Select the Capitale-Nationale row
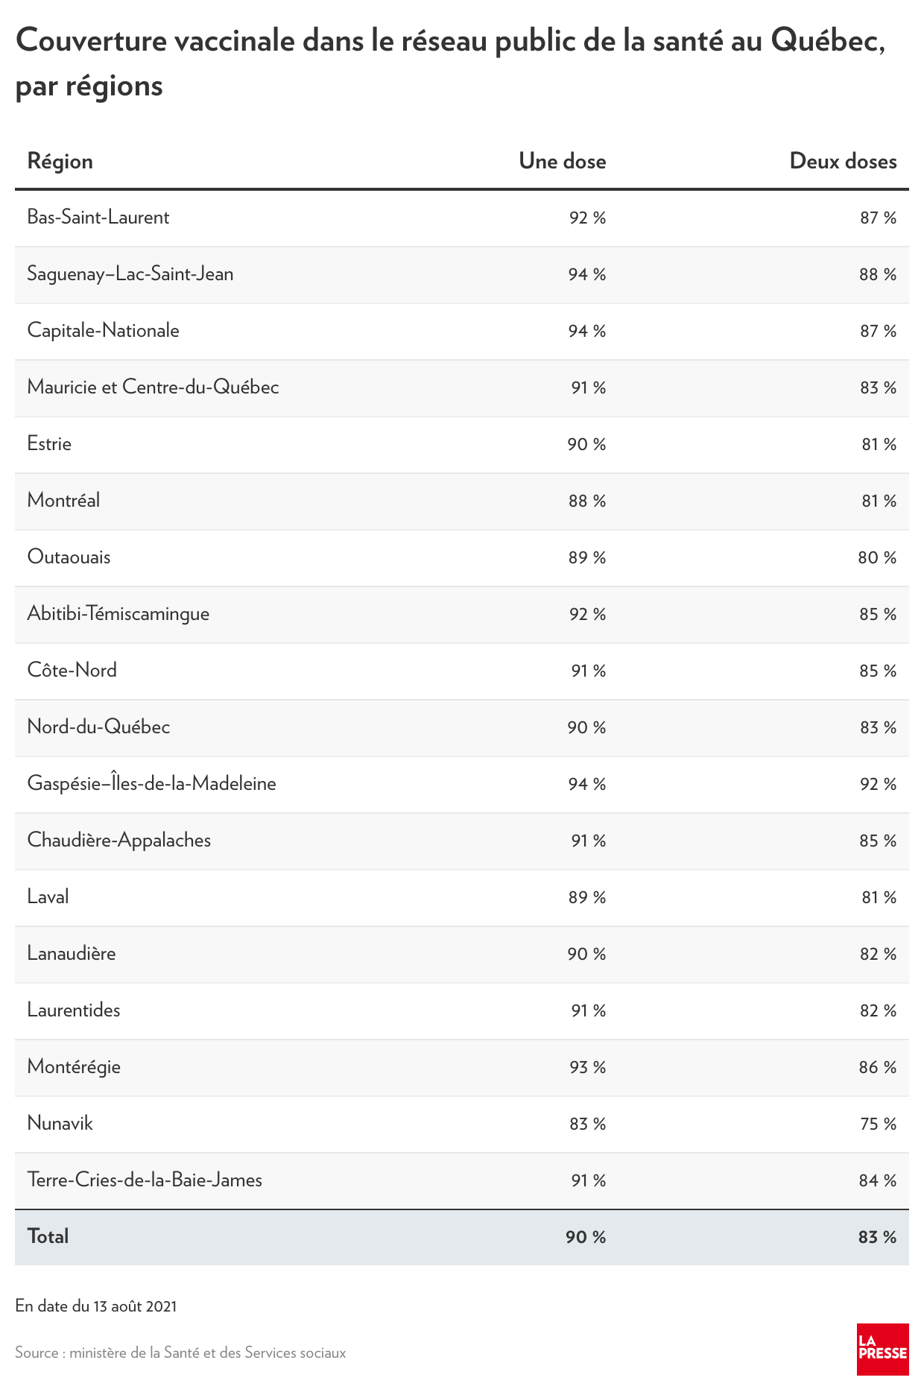 point(462,331)
